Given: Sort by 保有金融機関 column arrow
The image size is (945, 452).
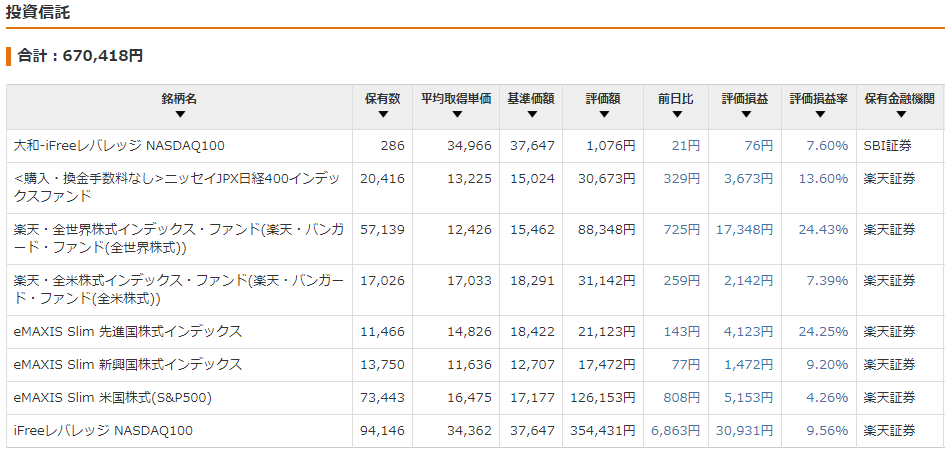Looking at the screenshot, I should tap(900, 115).
